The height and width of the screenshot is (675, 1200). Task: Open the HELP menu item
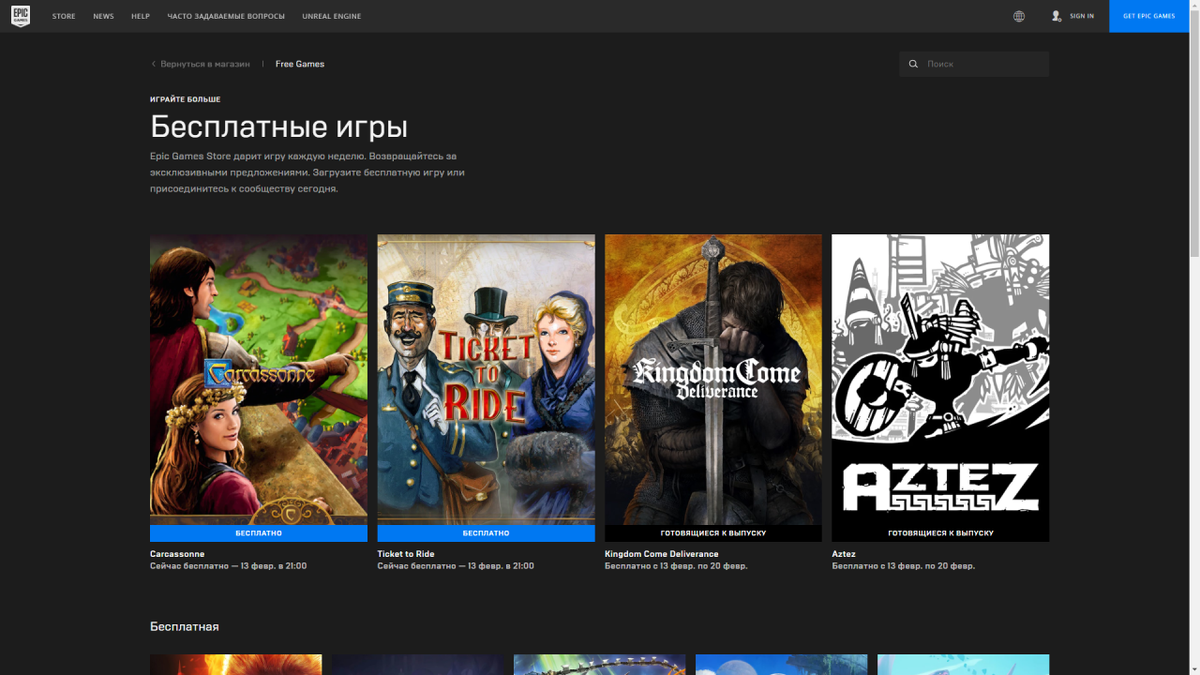coord(140,16)
